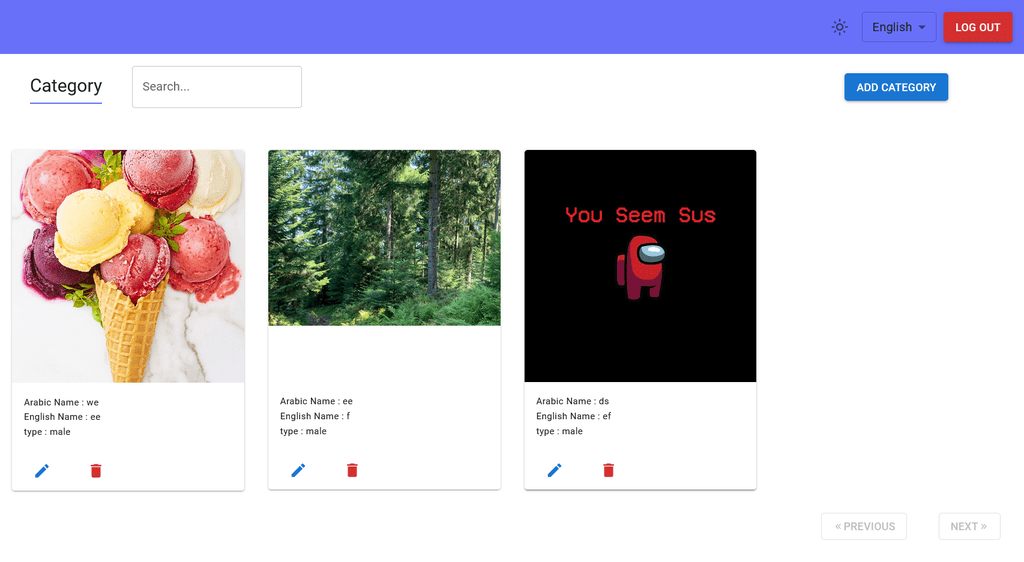Edit the category with English Name f
1024x562 pixels.
tap(298, 470)
